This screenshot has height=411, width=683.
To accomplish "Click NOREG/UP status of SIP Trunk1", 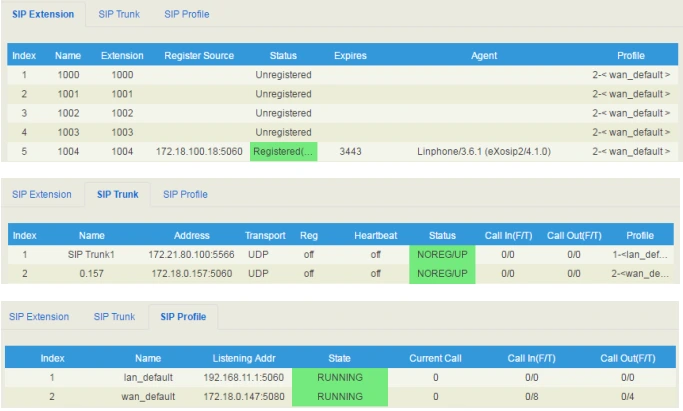I will 442,254.
